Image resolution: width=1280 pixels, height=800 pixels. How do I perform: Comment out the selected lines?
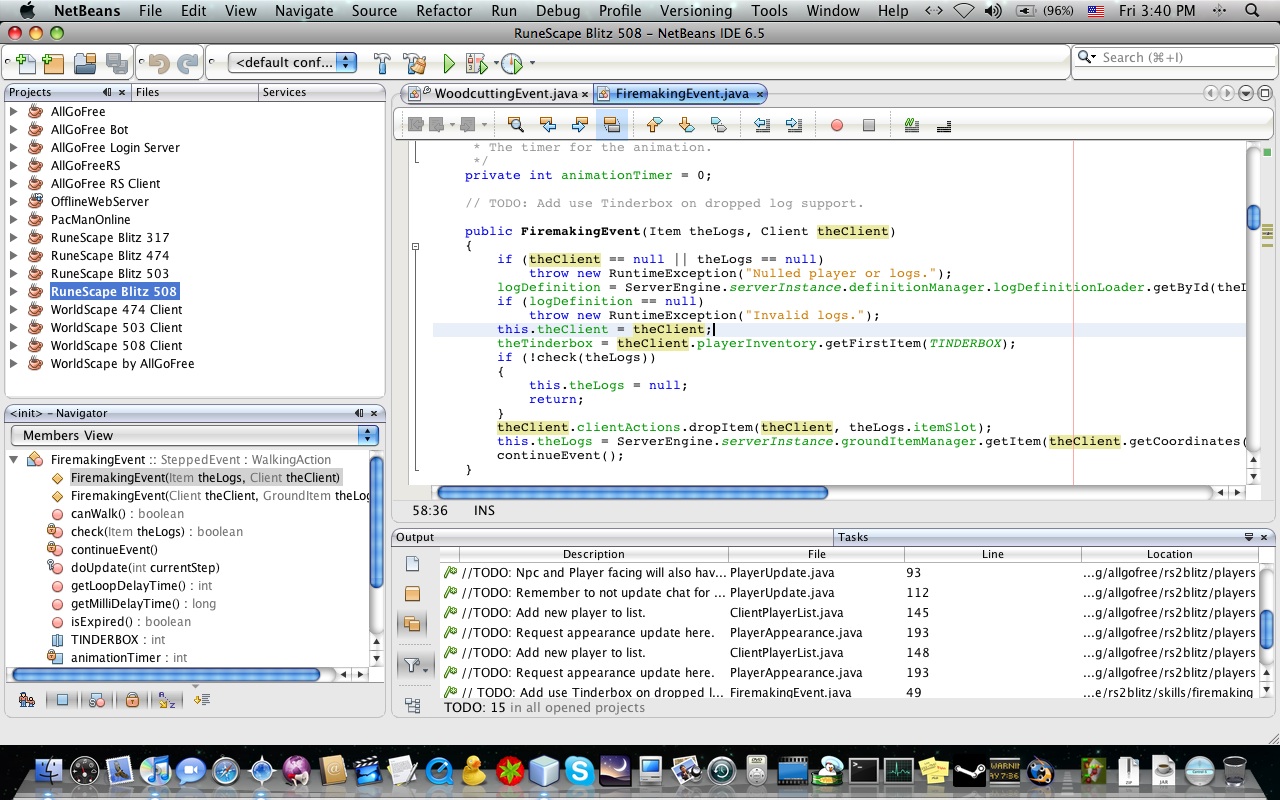(911, 125)
